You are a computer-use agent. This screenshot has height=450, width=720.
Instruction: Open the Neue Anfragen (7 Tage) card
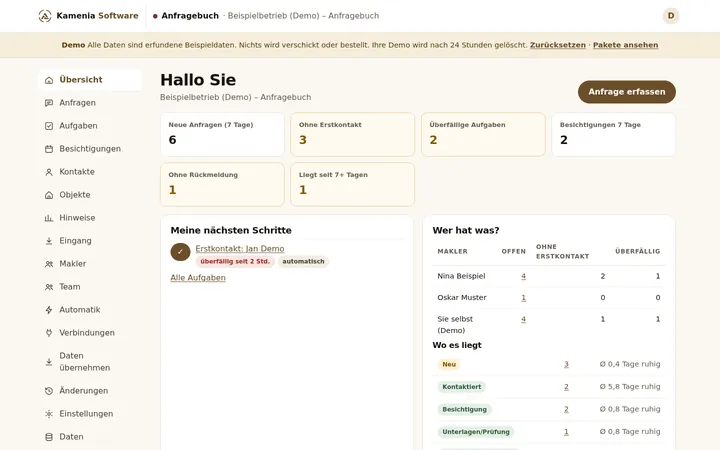tap(222, 135)
